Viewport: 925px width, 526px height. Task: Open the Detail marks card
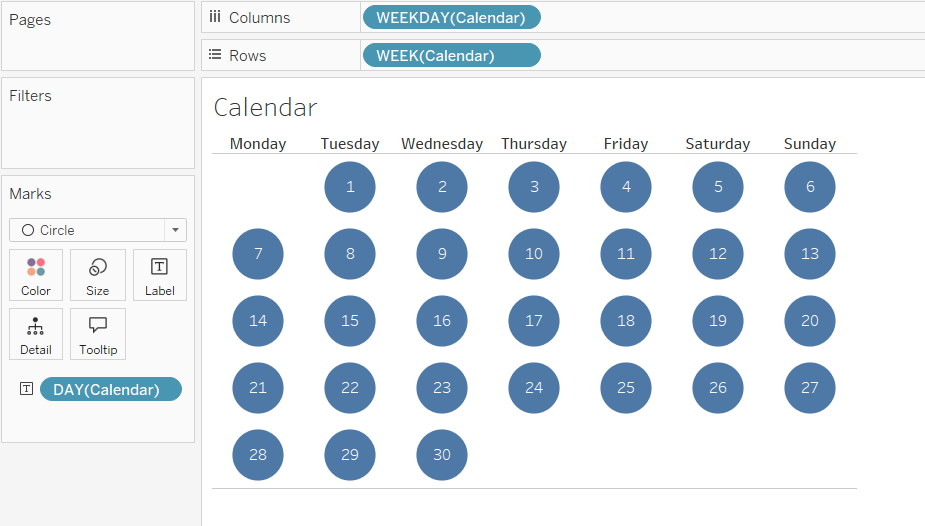pyautogui.click(x=36, y=334)
